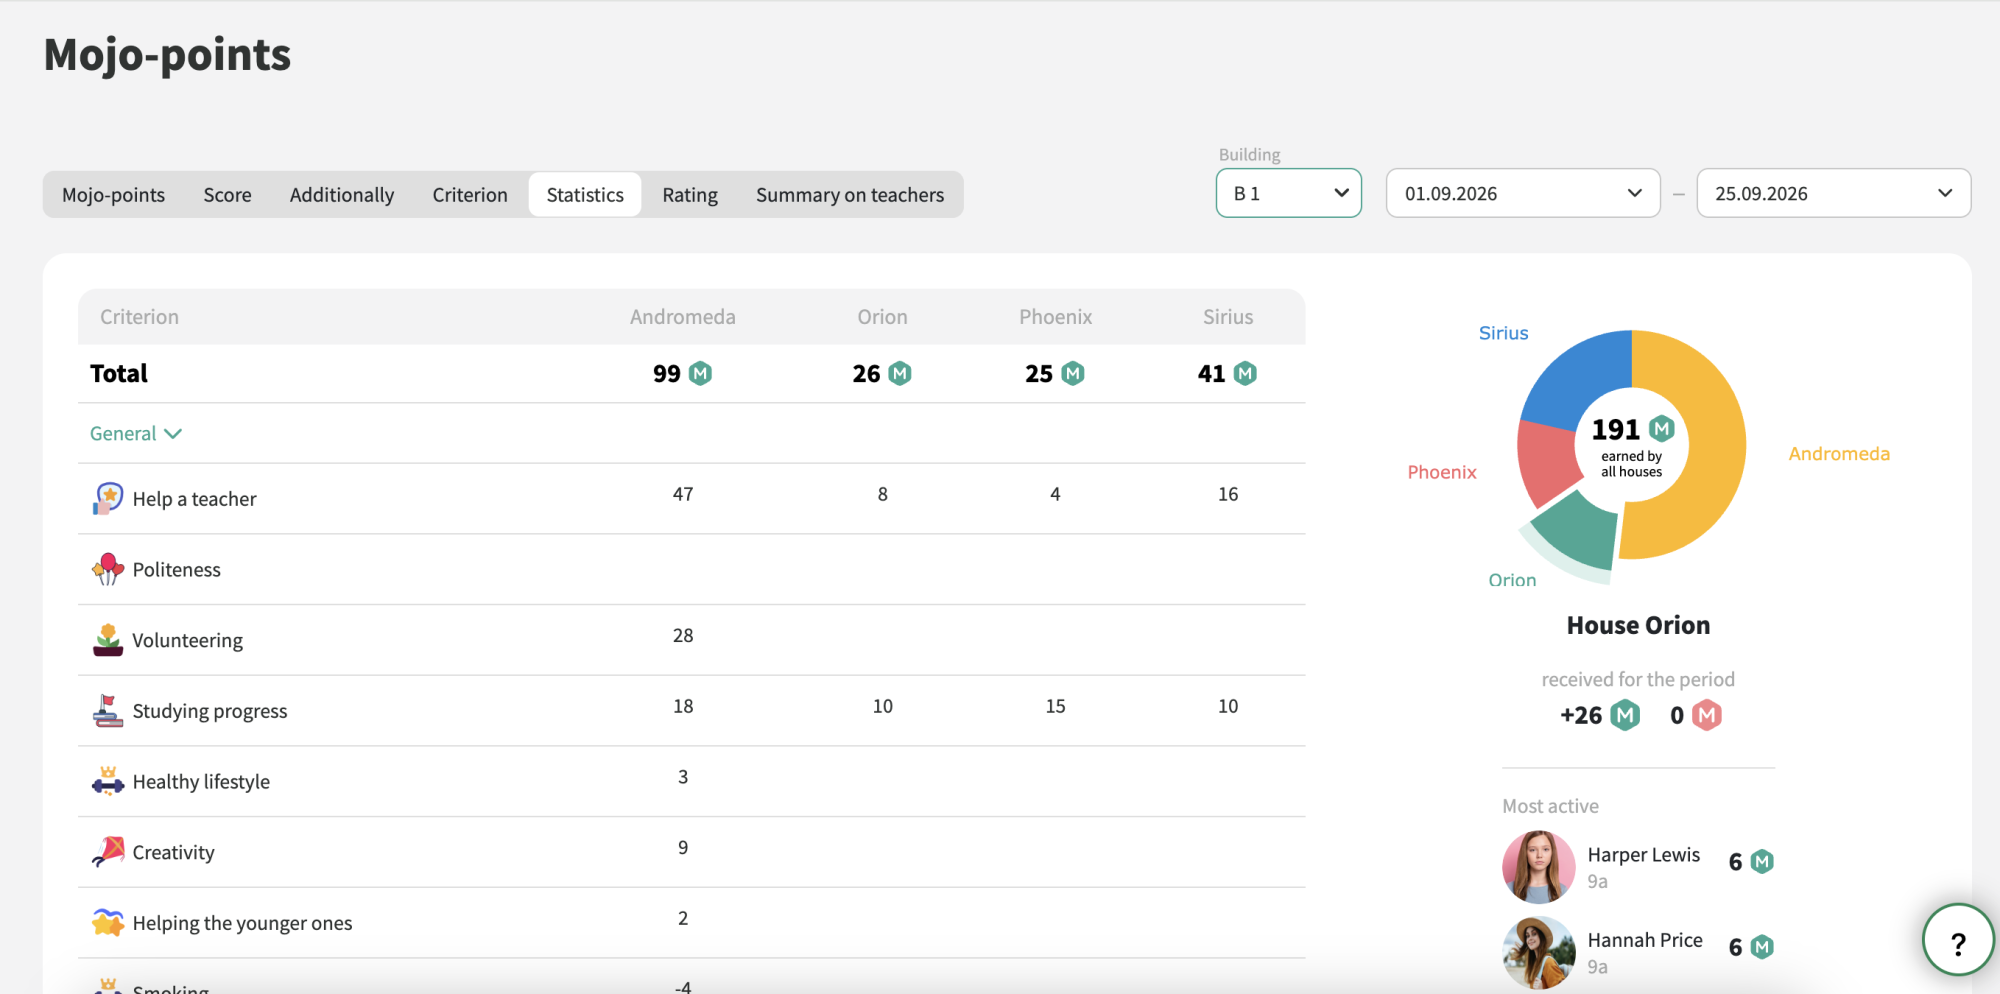Click the Creativity kite icon
This screenshot has height=994, width=2000.
pyautogui.click(x=108, y=852)
